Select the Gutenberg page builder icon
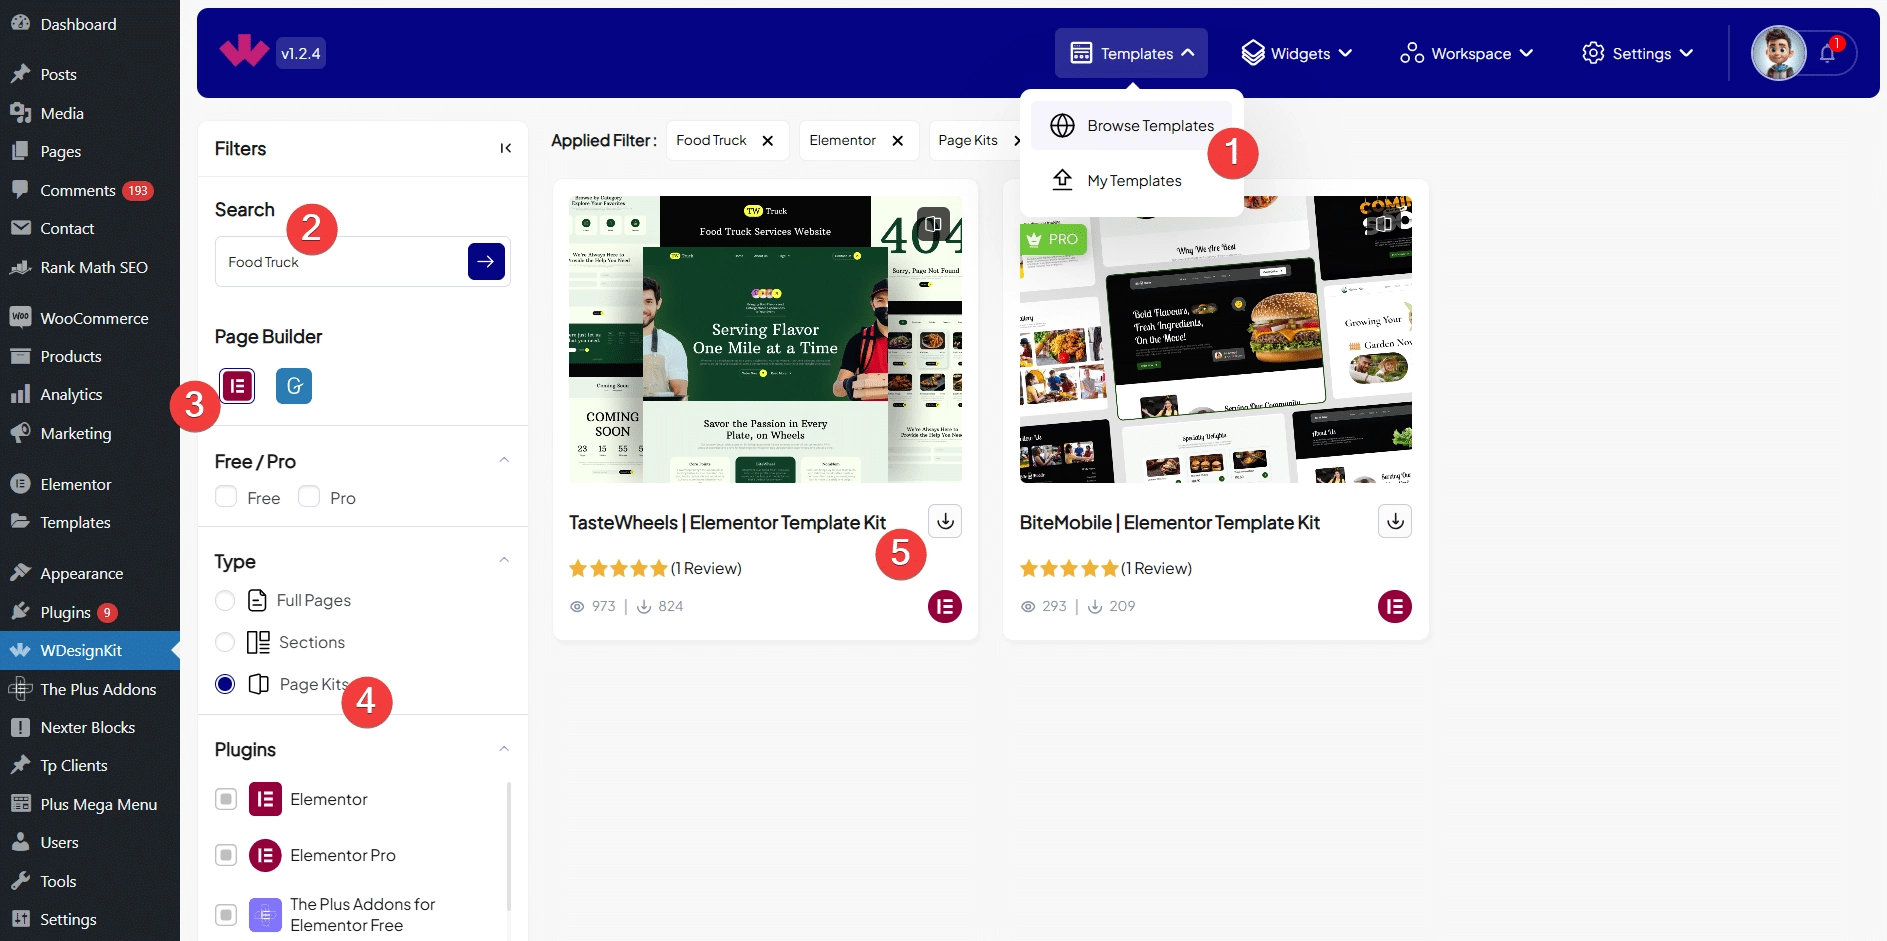Screen dimensions: 1887x941 (294, 386)
